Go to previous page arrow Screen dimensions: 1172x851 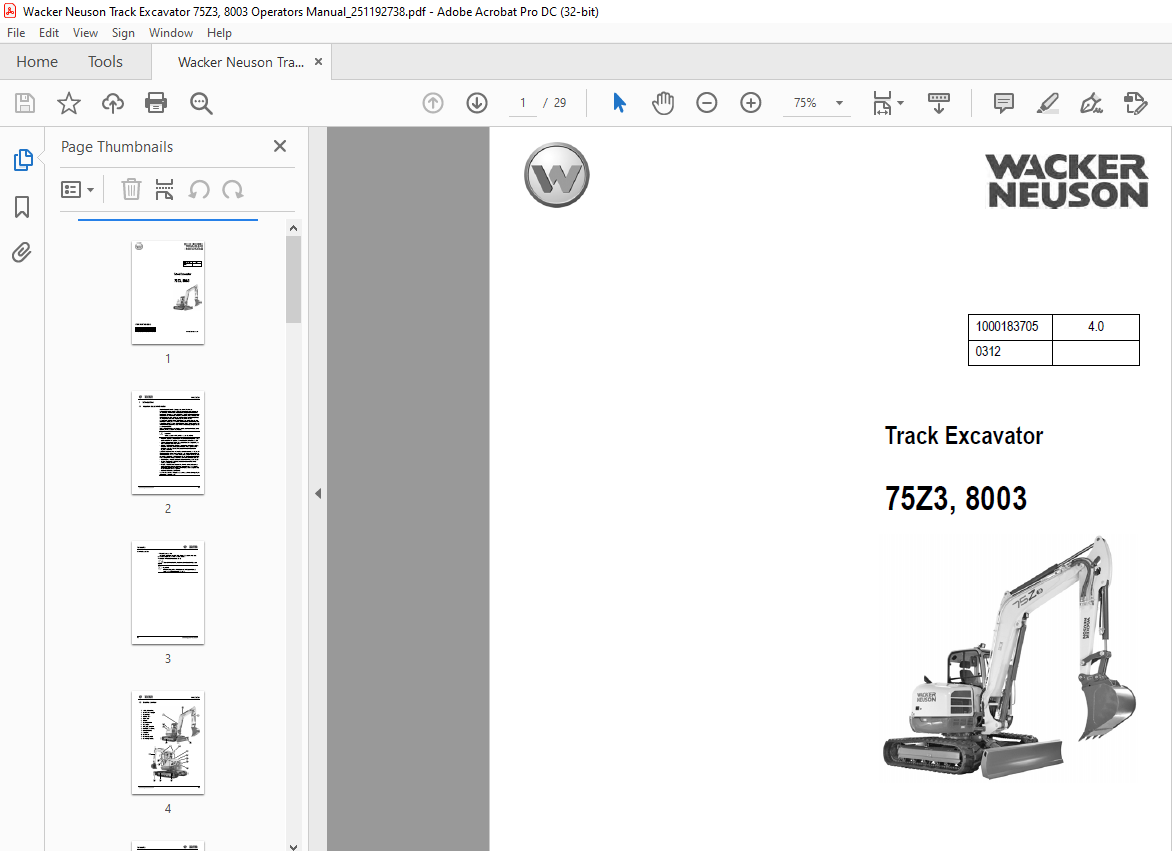click(433, 103)
